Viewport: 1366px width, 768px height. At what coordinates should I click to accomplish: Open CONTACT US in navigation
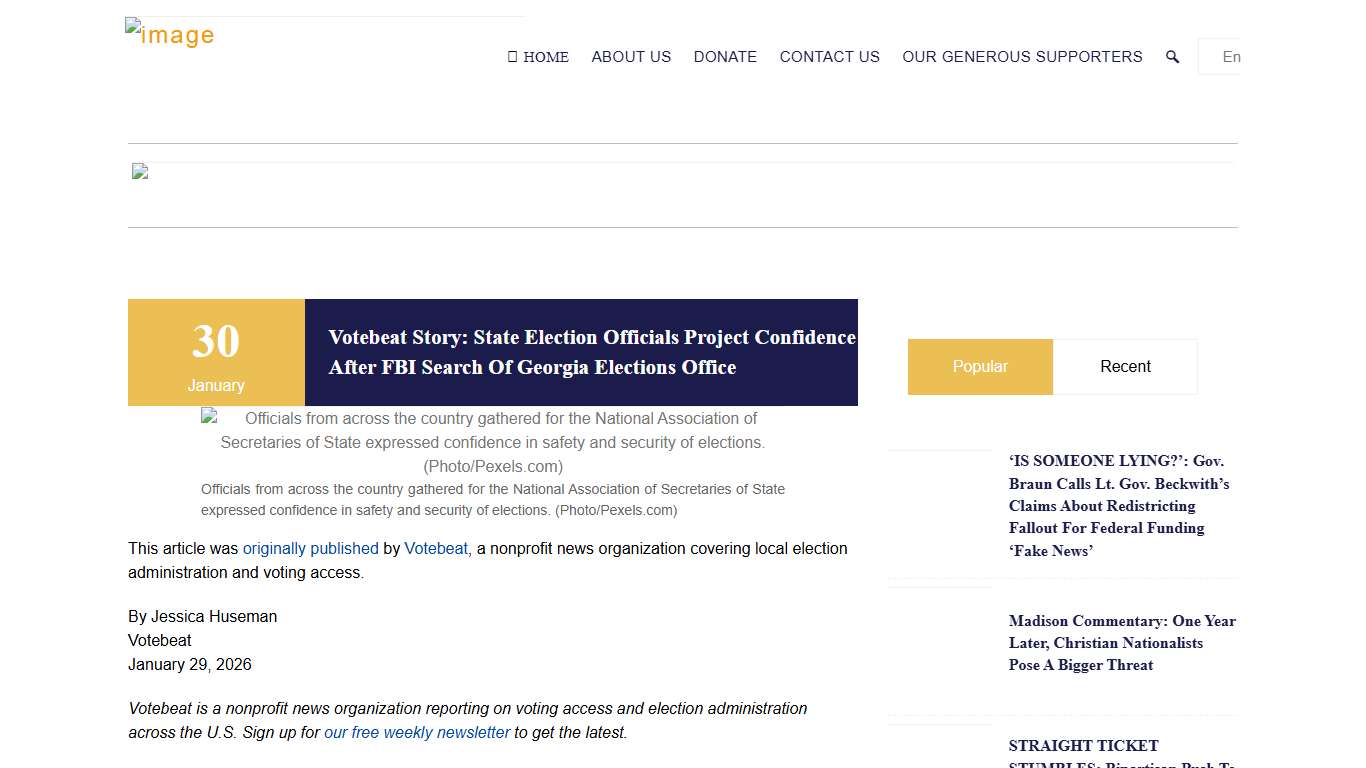pos(829,57)
